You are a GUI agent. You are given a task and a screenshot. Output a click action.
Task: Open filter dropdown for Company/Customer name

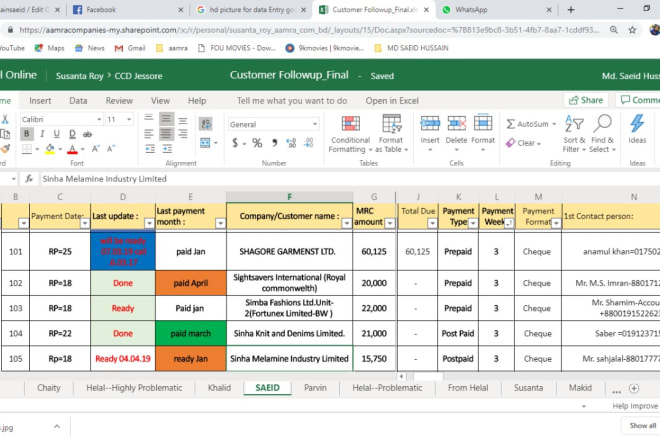click(x=346, y=223)
